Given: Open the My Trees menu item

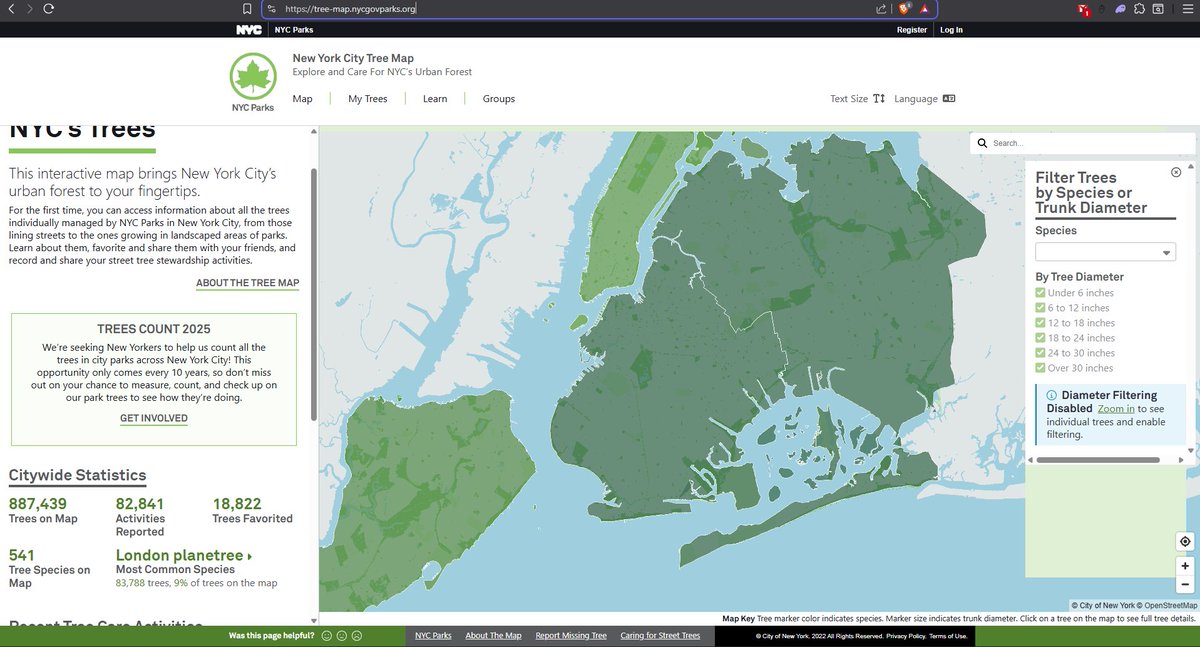Looking at the screenshot, I should (368, 99).
